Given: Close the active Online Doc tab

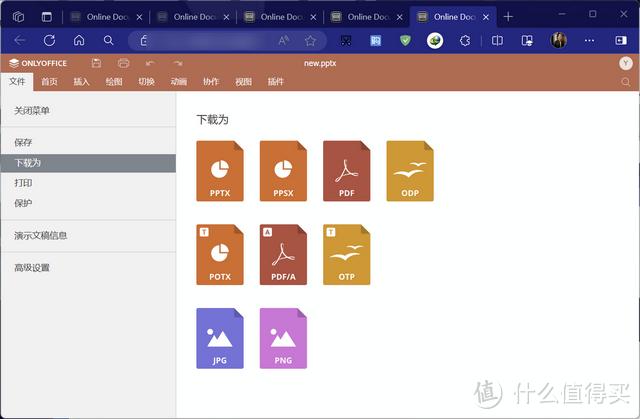Looking at the screenshot, I should pos(486,17).
